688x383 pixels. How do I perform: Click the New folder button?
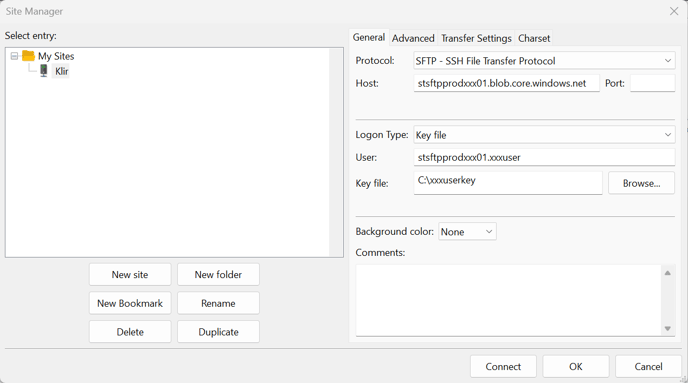tap(218, 274)
